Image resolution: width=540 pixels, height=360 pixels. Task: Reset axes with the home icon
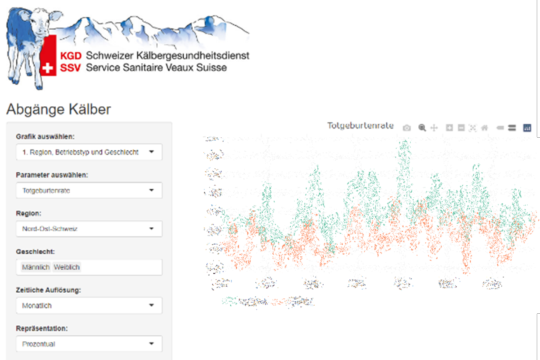click(x=485, y=128)
